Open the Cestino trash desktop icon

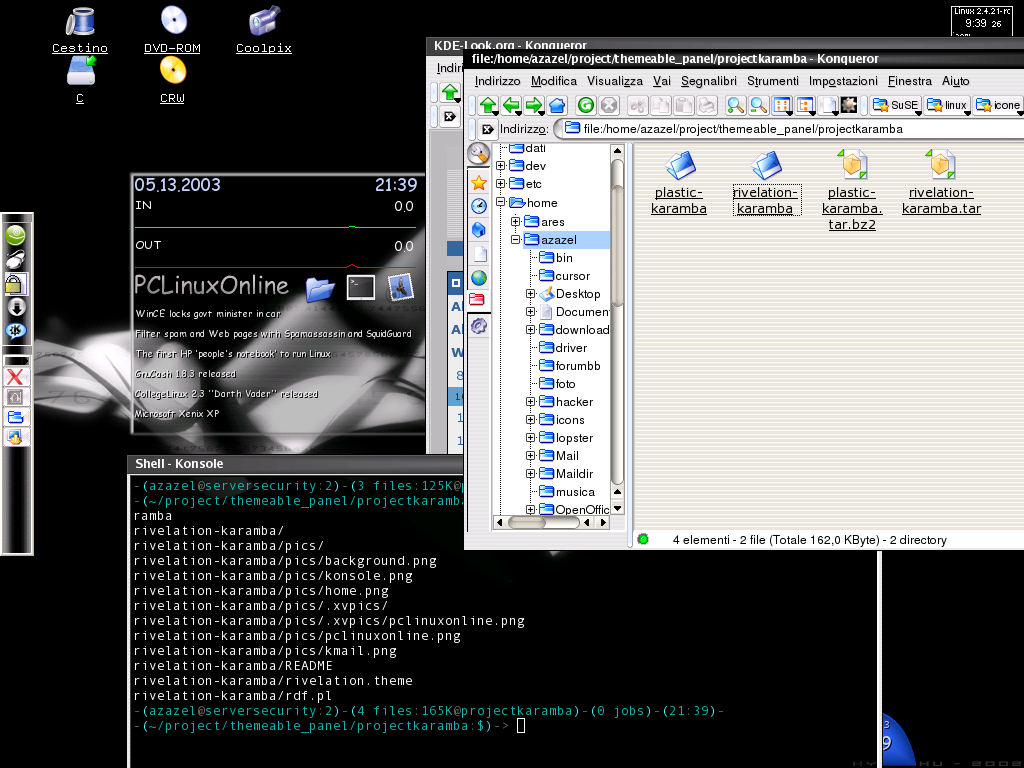click(x=80, y=30)
